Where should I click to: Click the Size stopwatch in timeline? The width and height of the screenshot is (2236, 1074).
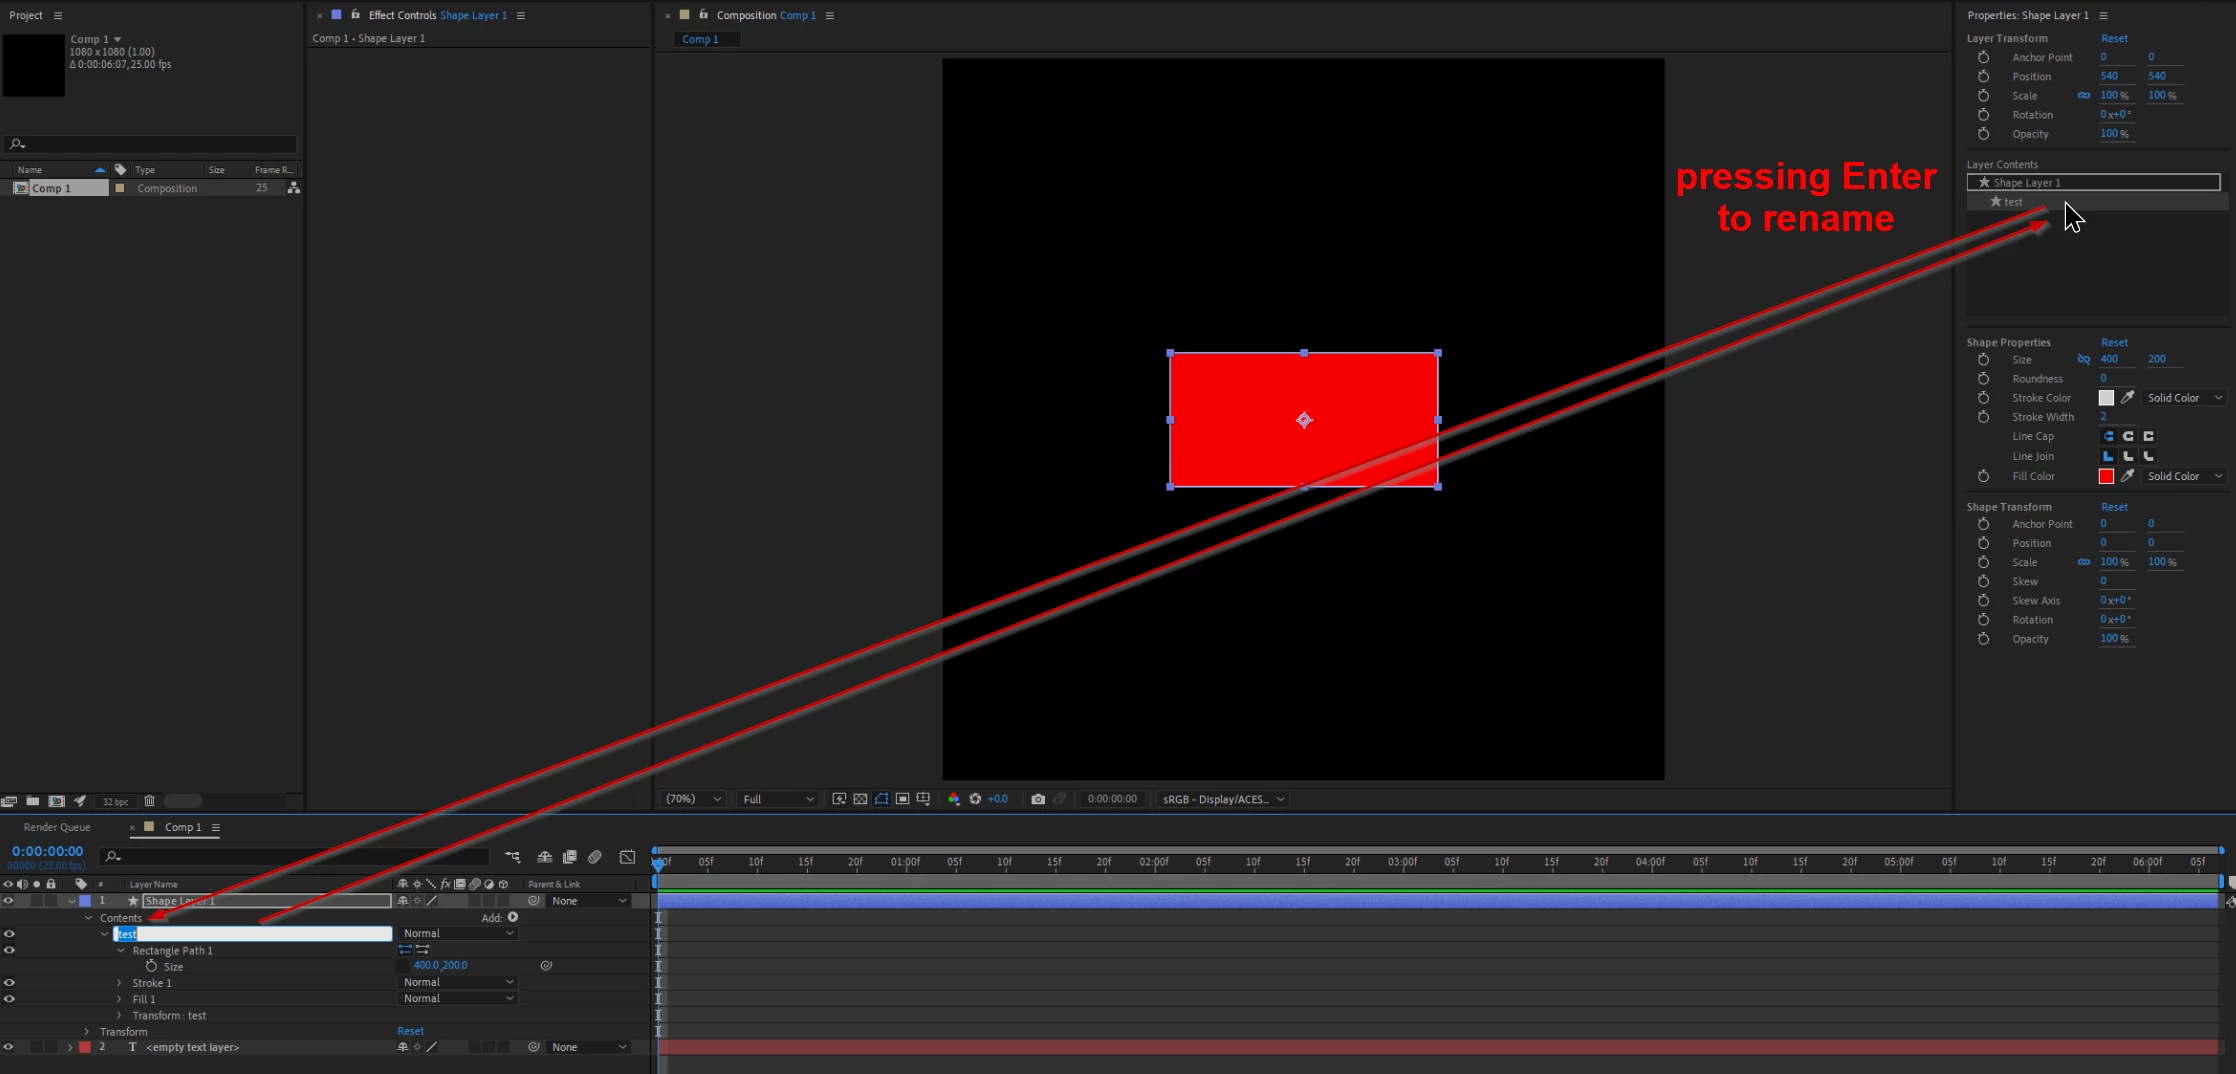pyautogui.click(x=152, y=967)
